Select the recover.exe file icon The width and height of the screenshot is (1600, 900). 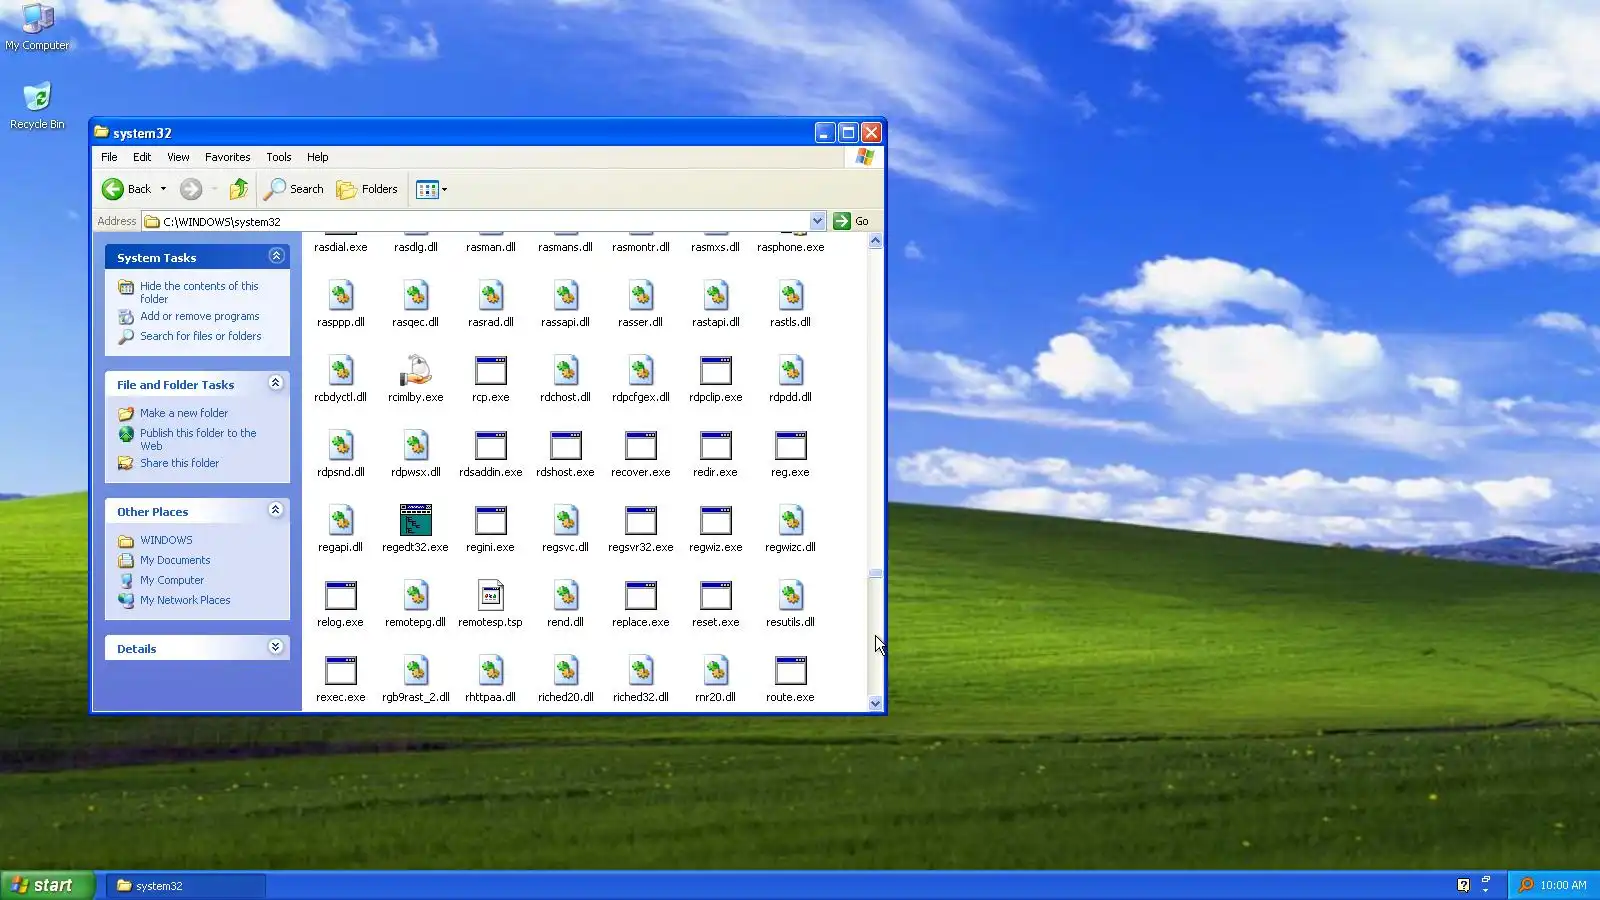640,446
